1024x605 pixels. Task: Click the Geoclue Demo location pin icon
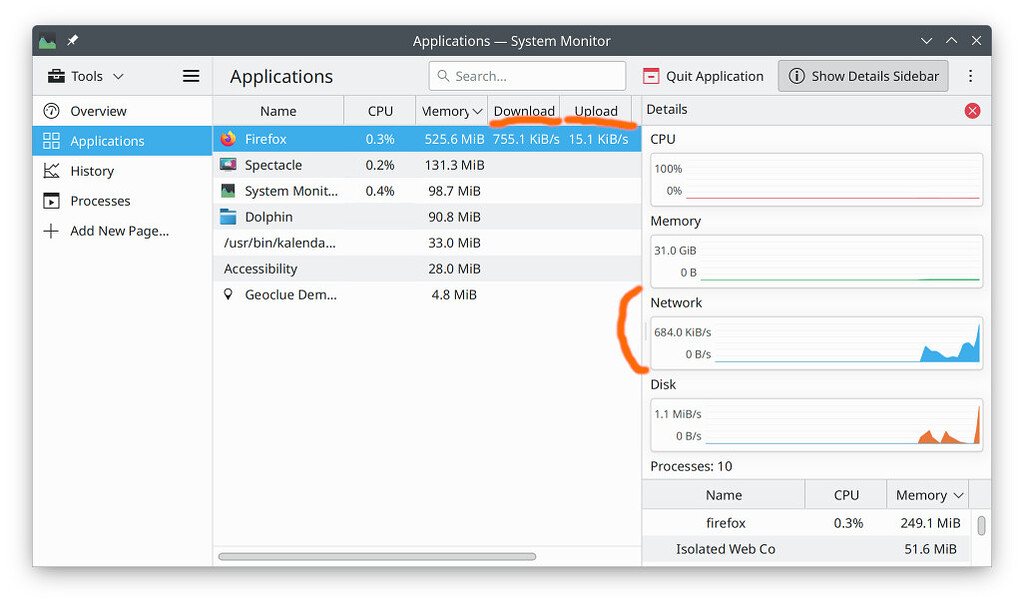click(226, 294)
